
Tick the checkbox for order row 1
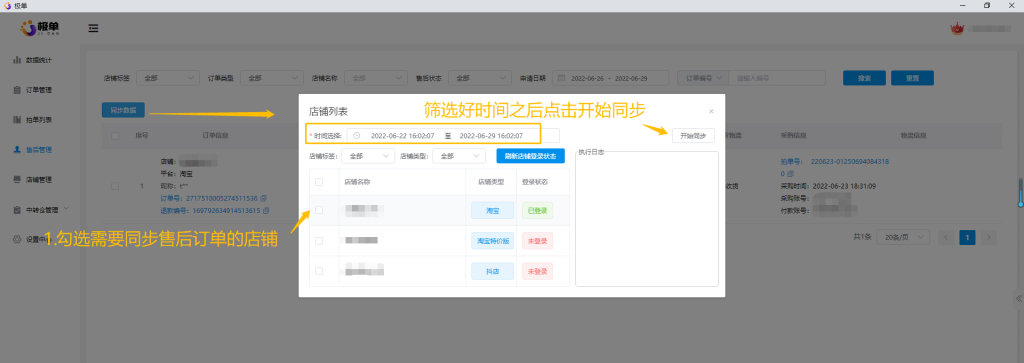pyautogui.click(x=115, y=186)
